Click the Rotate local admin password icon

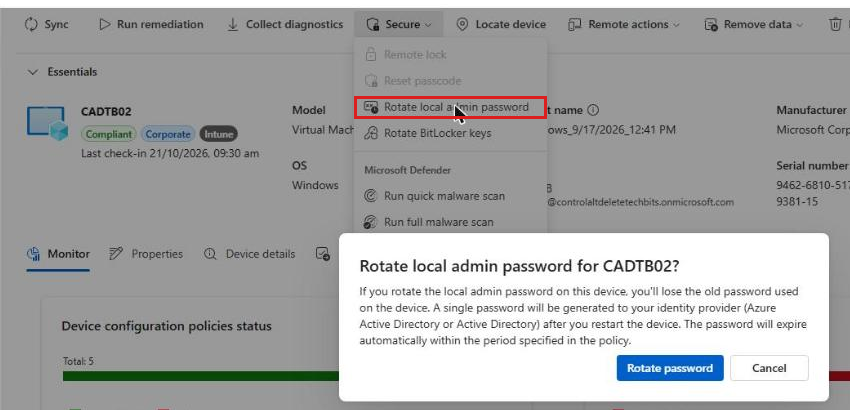tap(371, 107)
